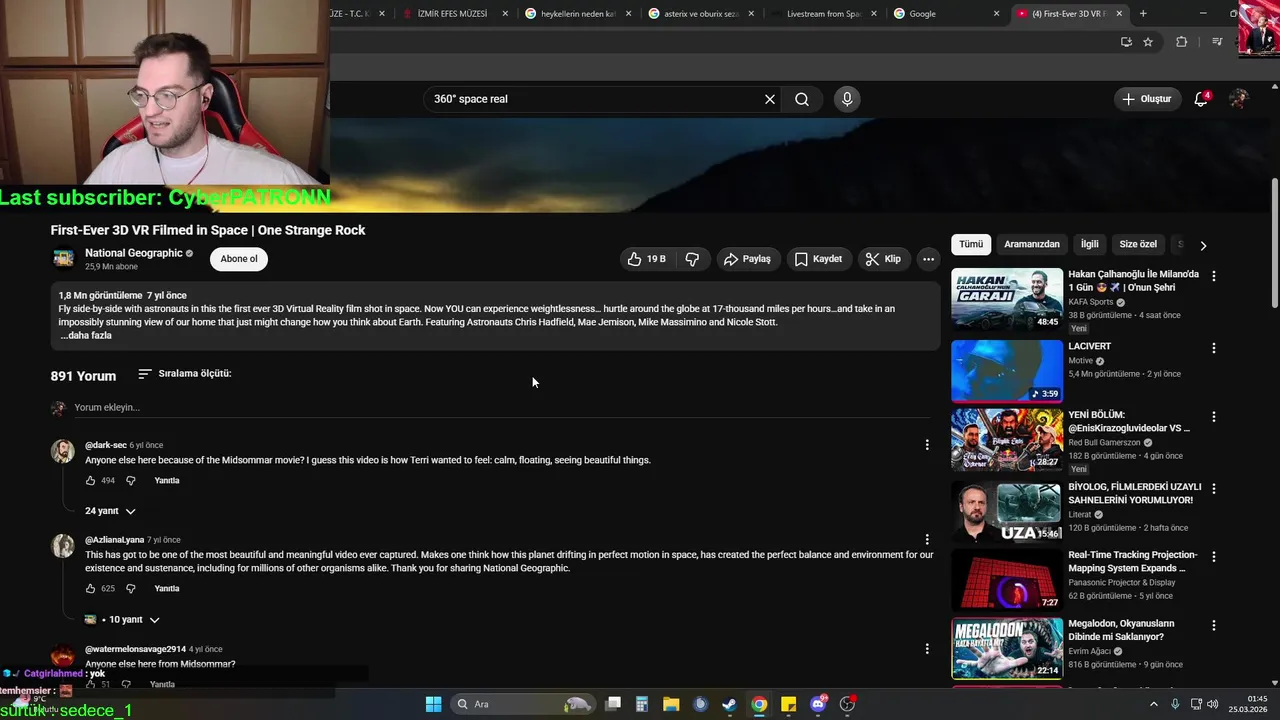Open a new browser tab
This screenshot has height=720, width=1280.
pos(1143,14)
